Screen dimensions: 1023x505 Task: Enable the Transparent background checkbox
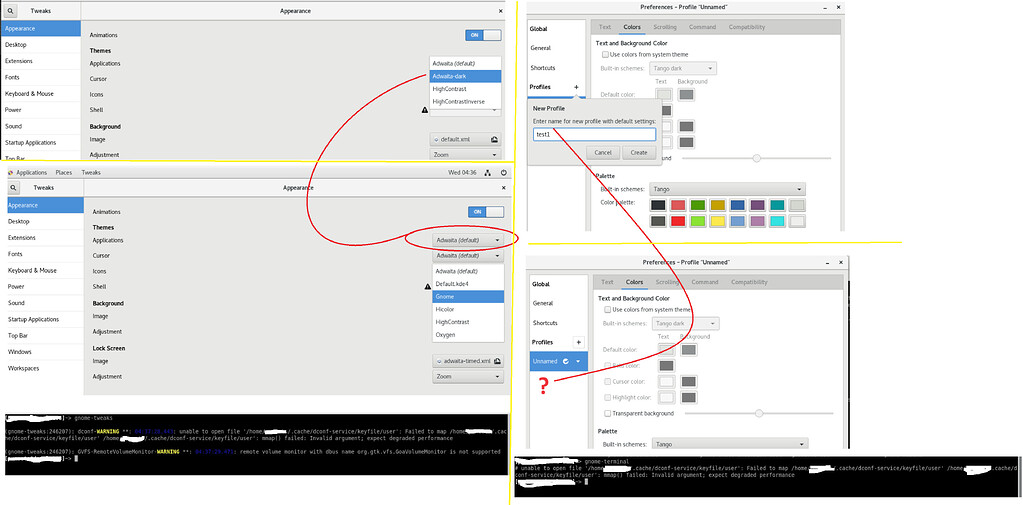pos(608,413)
